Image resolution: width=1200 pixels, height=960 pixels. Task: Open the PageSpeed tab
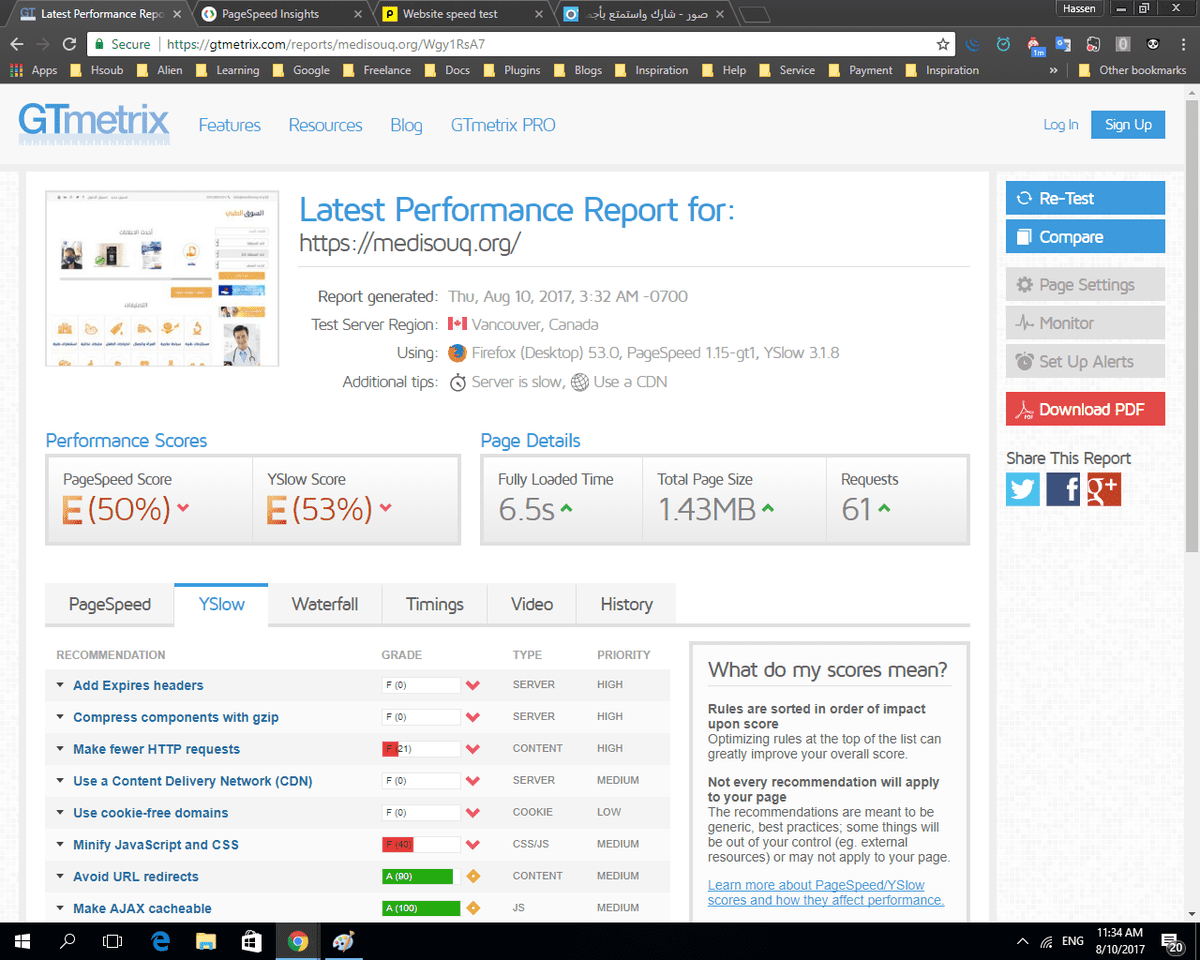click(109, 604)
